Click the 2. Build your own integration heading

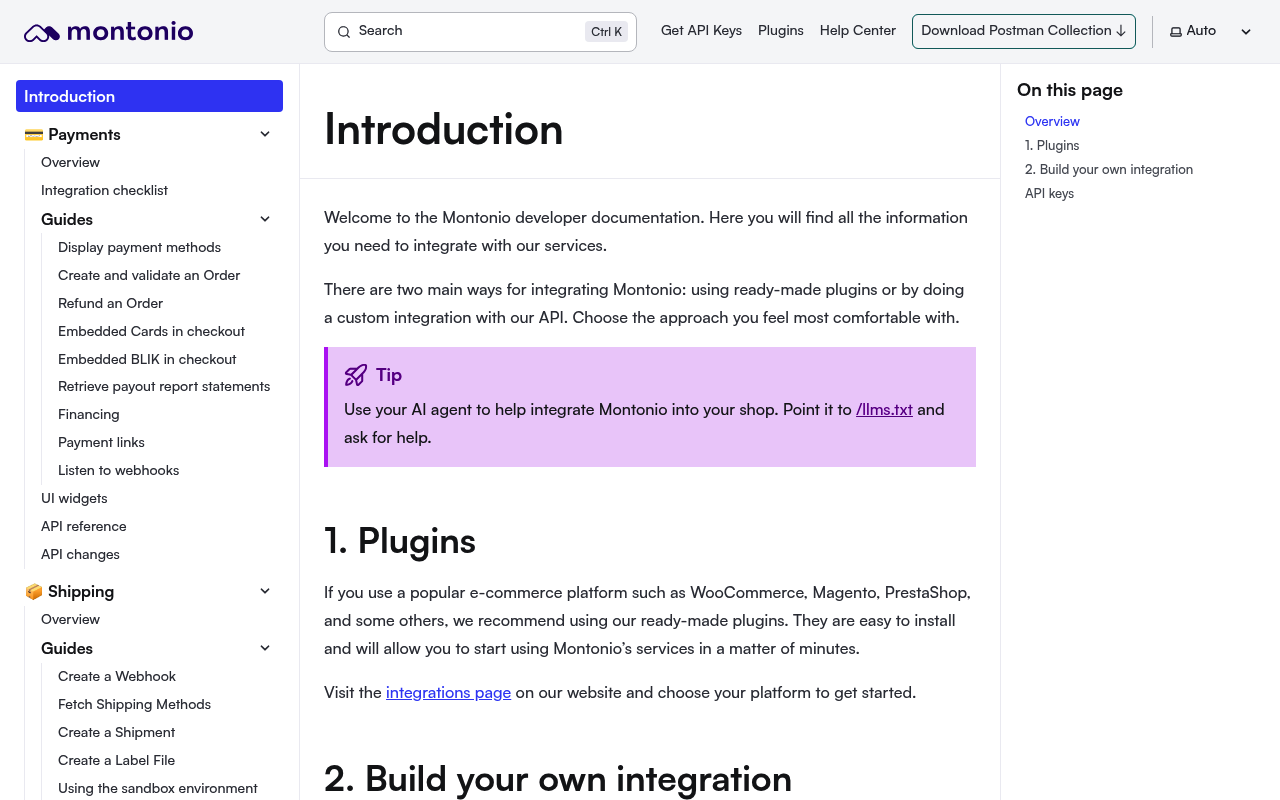[558, 779]
